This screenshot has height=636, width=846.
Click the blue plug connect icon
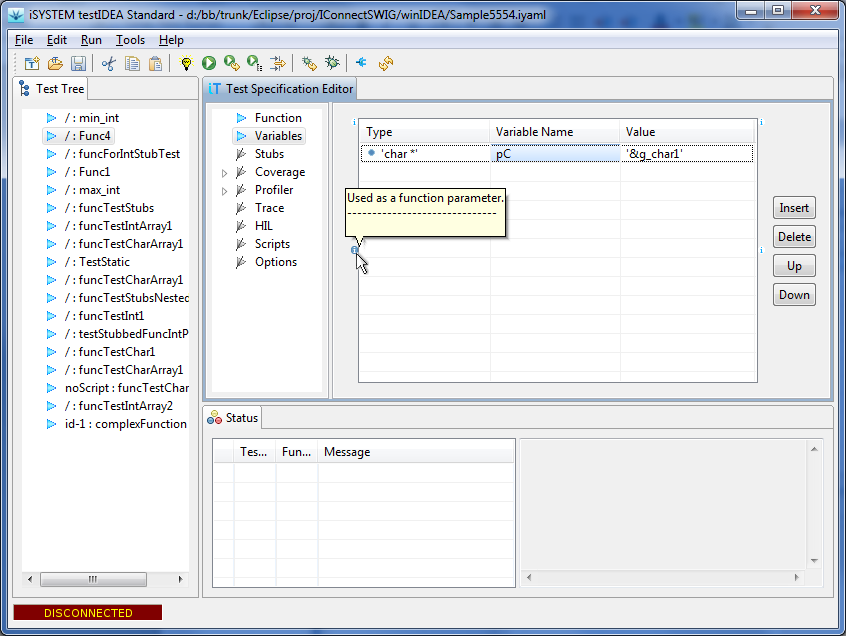coord(361,63)
